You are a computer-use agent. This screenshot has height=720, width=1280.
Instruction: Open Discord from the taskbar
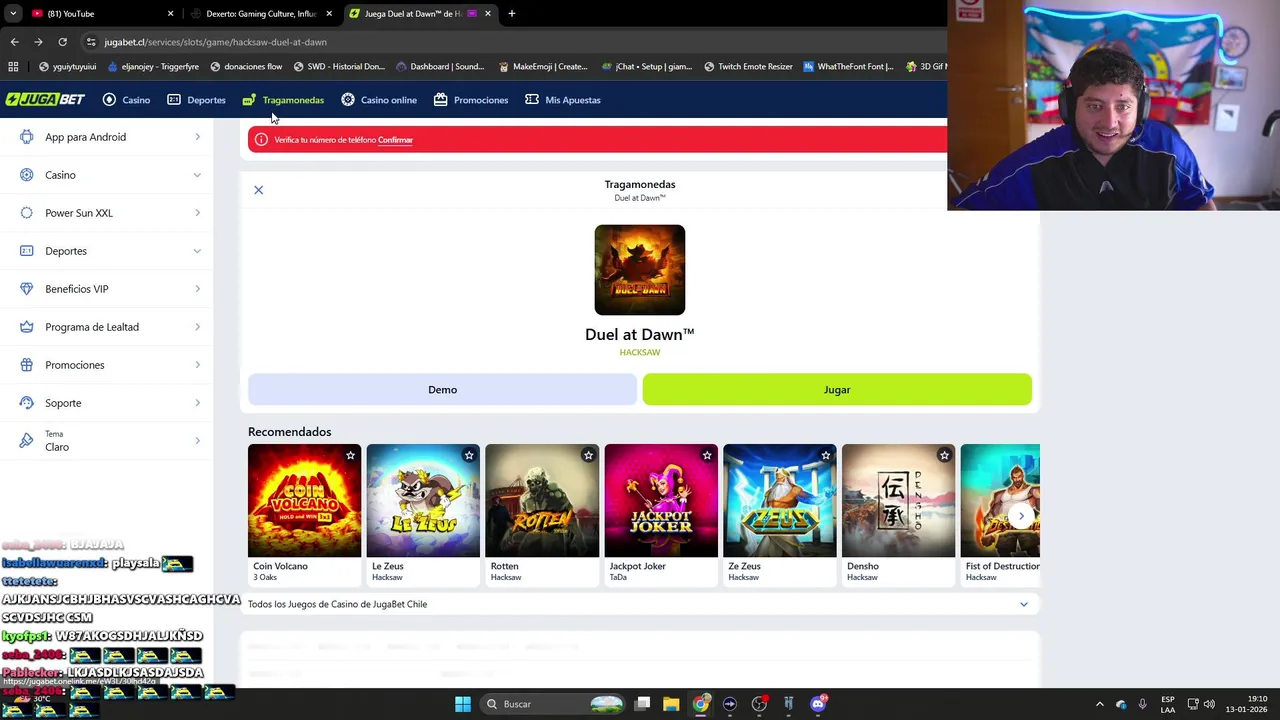tap(818, 704)
